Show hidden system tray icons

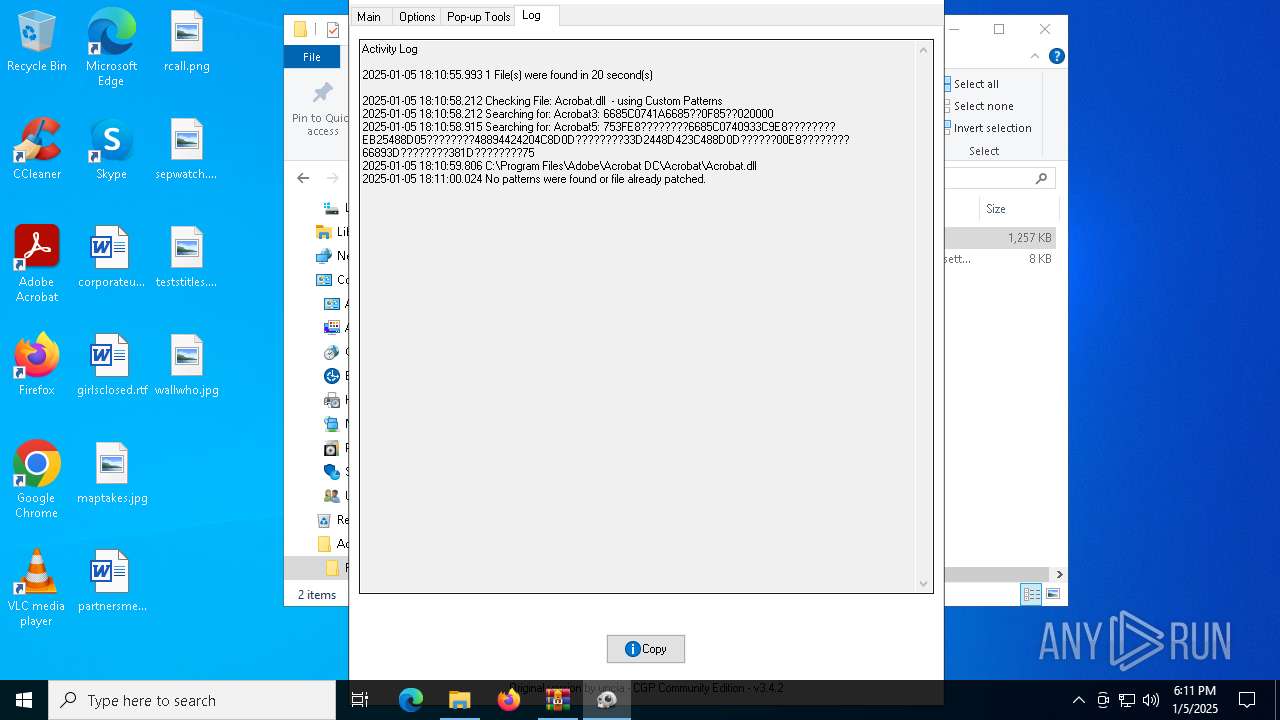point(1078,700)
